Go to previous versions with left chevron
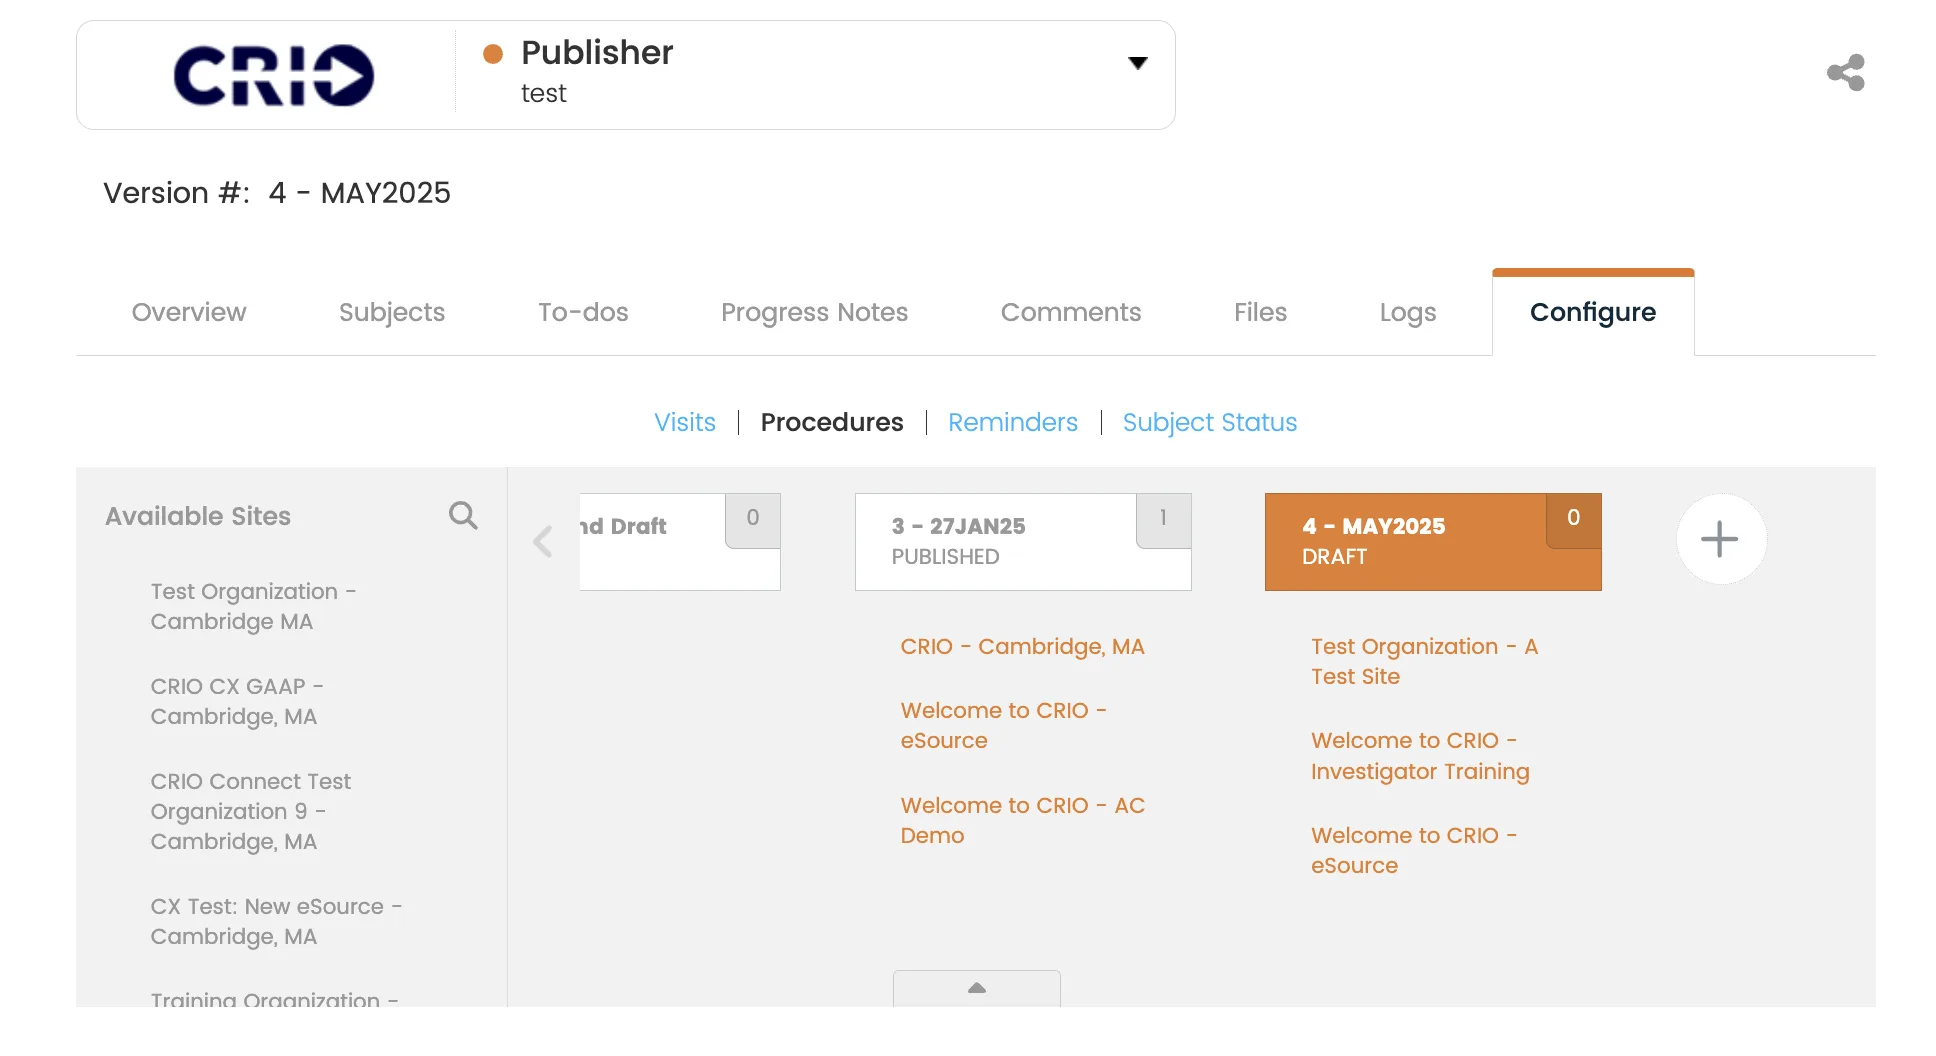This screenshot has height=1056, width=1936. coord(543,541)
